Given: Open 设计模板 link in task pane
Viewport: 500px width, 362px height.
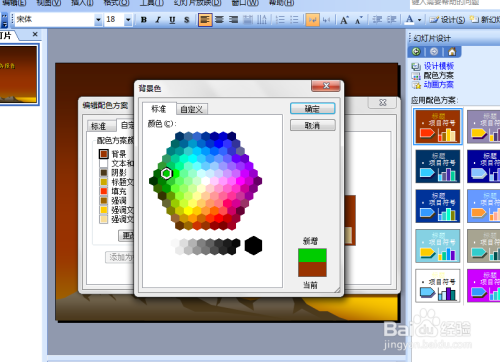Looking at the screenshot, I should (439, 66).
